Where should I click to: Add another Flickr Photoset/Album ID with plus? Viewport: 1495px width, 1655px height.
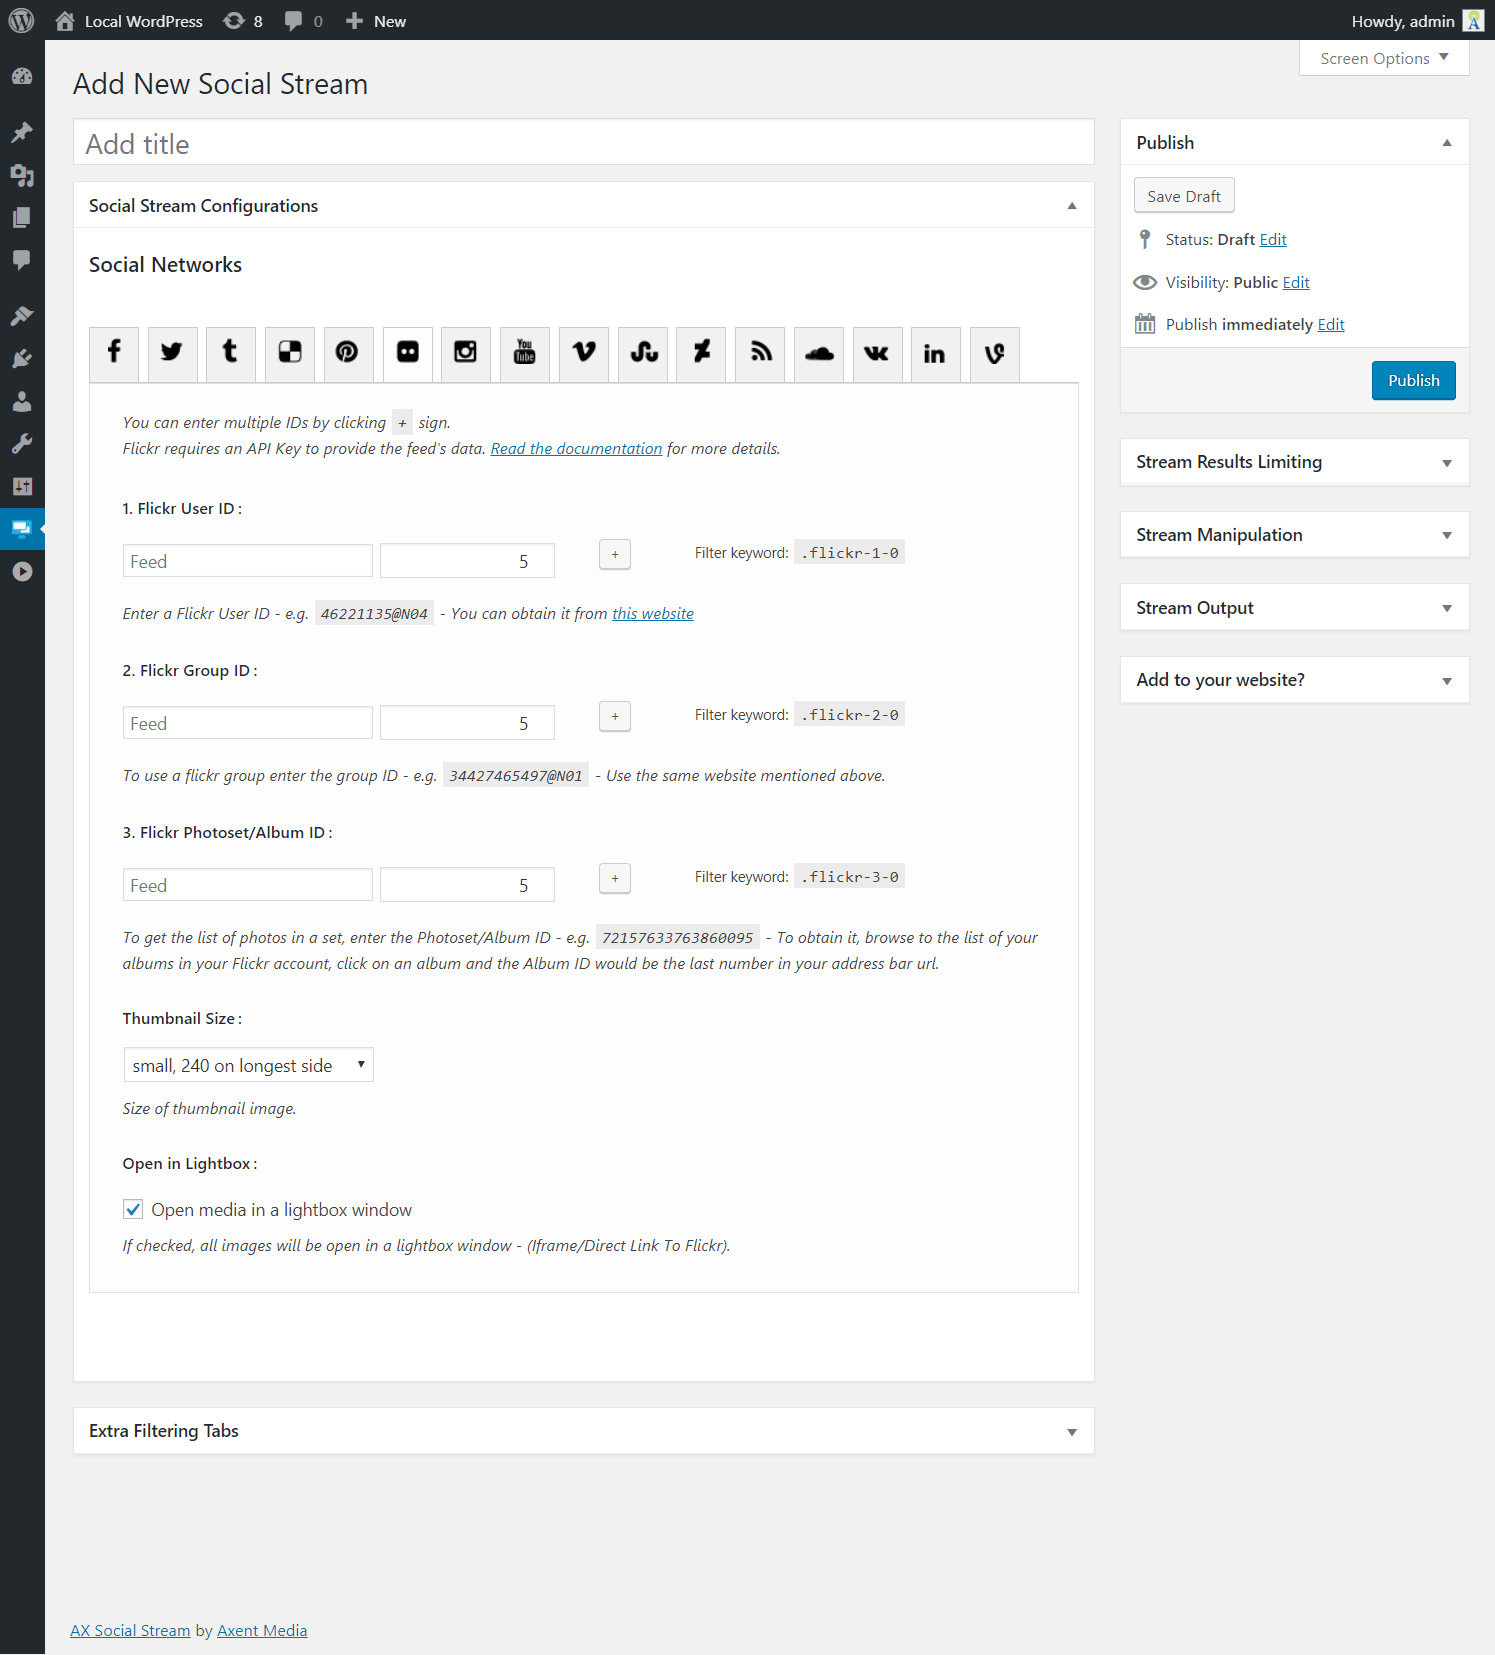point(615,878)
